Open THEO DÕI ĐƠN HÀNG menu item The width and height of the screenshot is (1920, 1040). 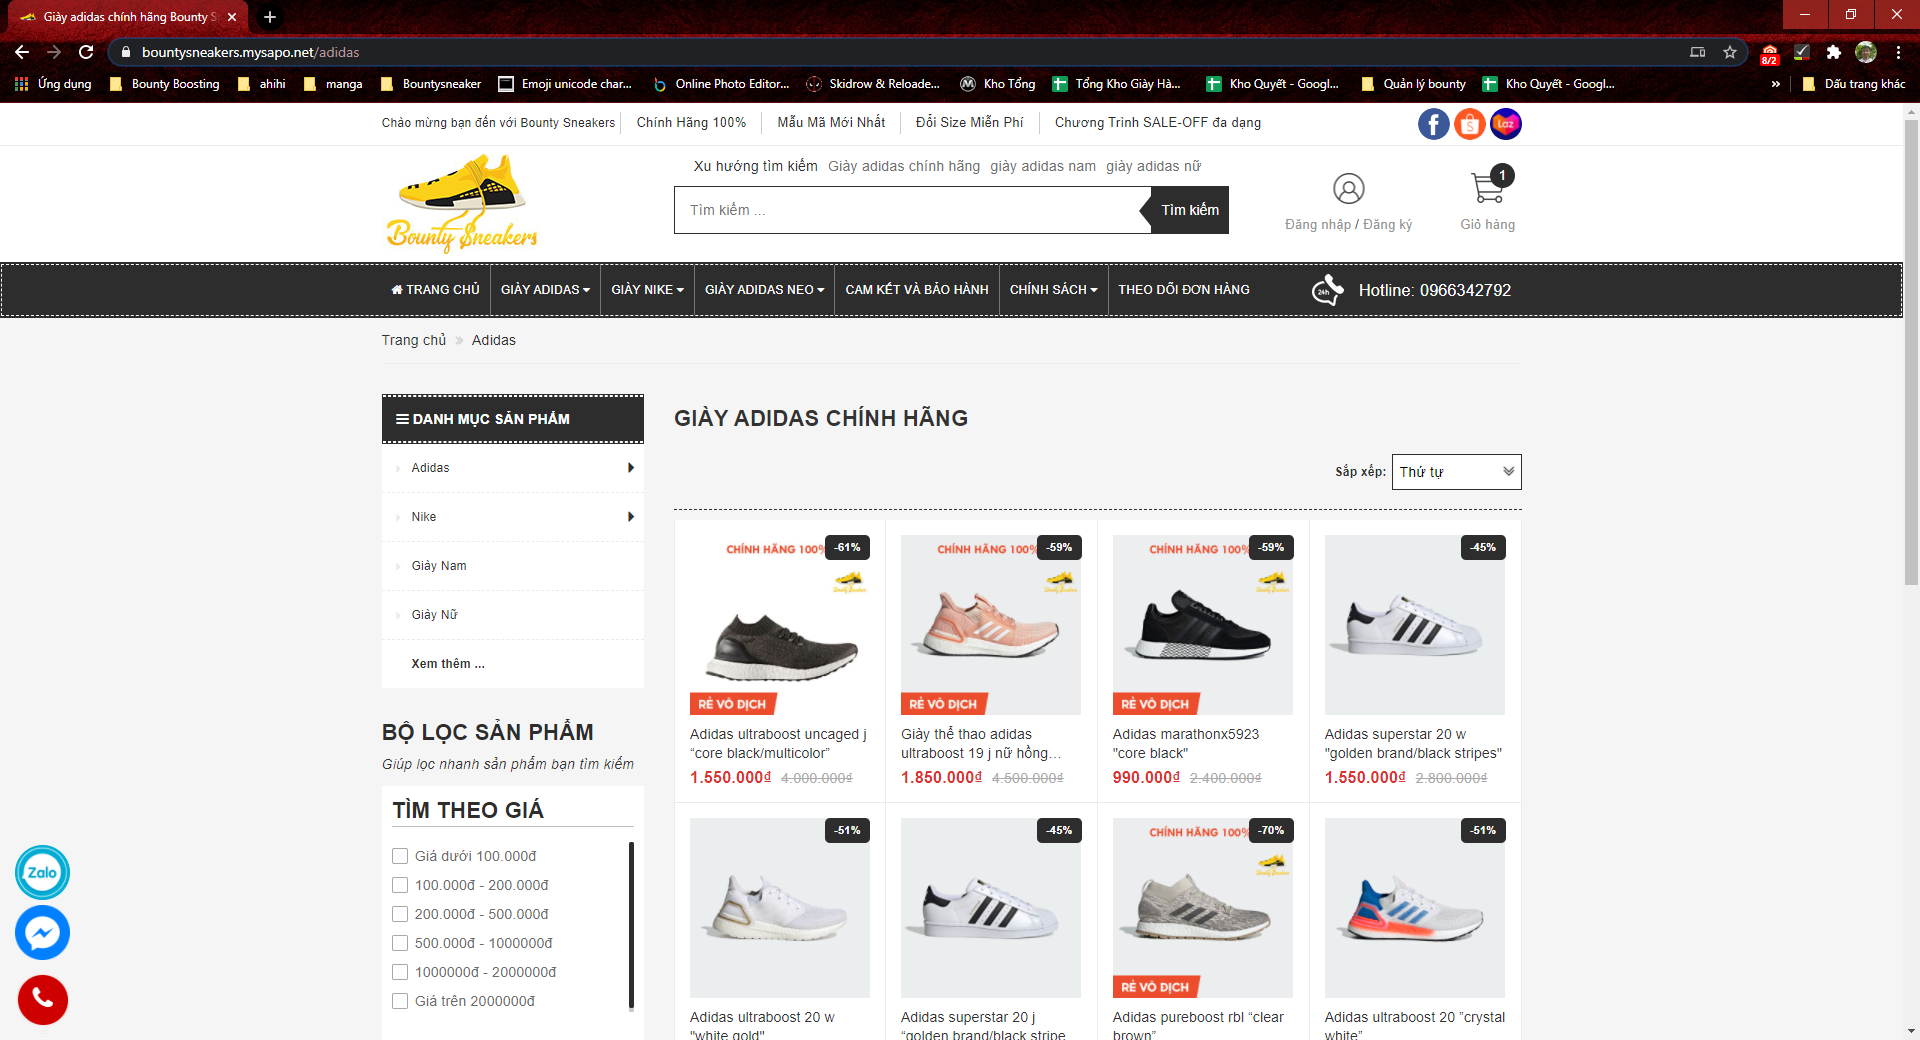tap(1183, 290)
